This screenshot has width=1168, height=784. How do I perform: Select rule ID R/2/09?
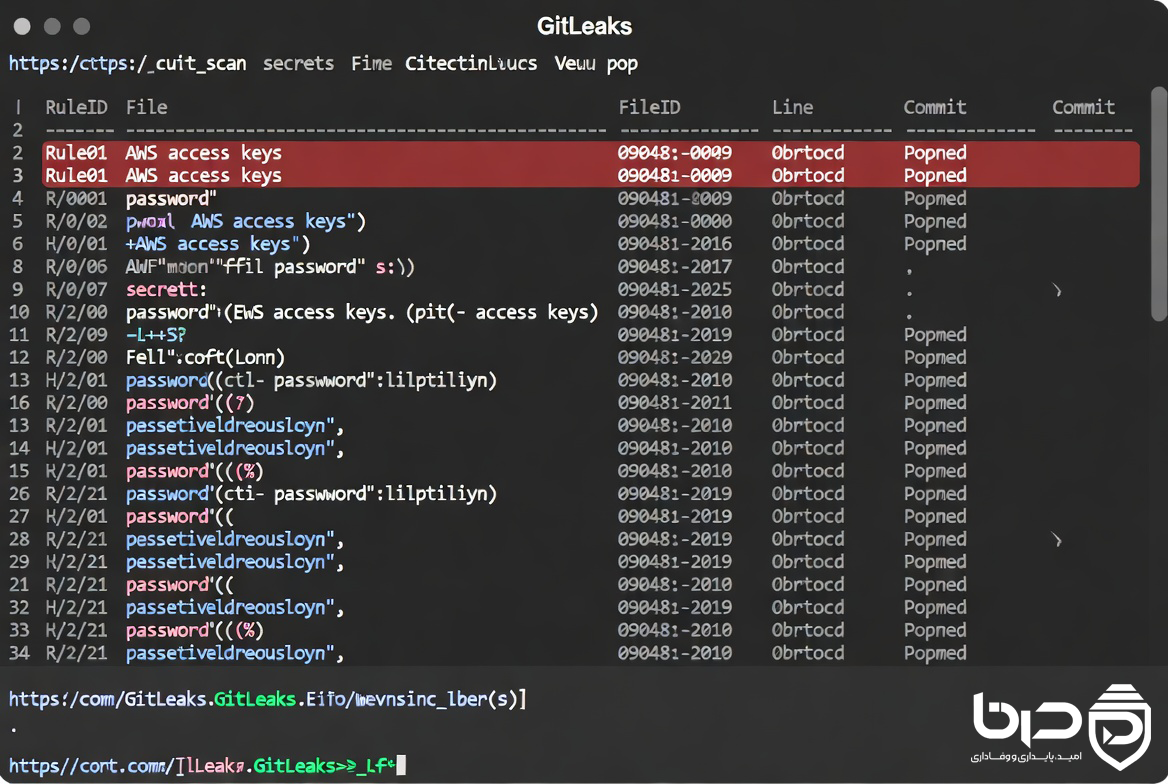[76, 335]
